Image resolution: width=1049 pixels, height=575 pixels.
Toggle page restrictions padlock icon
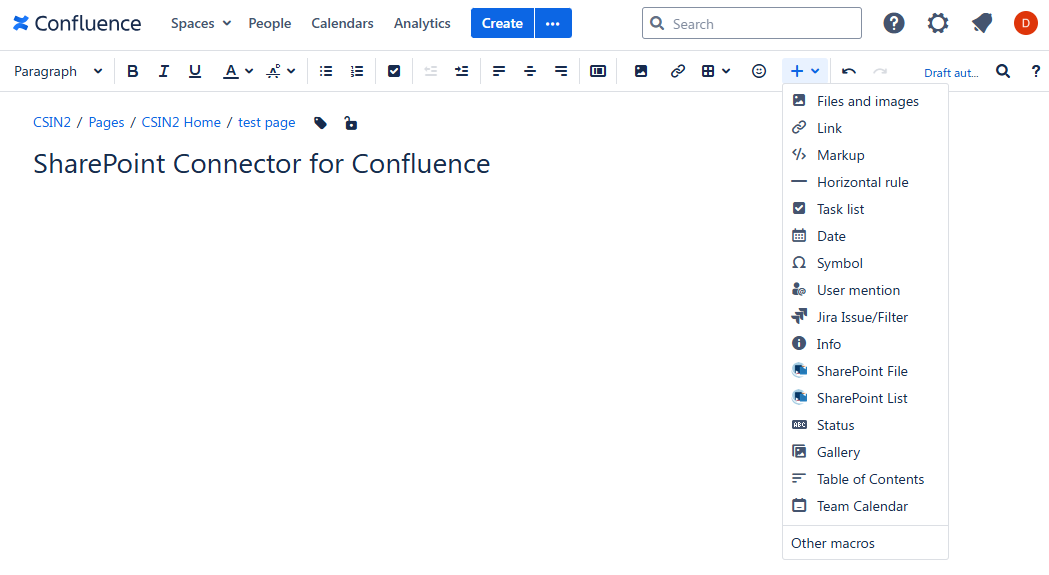(x=350, y=123)
